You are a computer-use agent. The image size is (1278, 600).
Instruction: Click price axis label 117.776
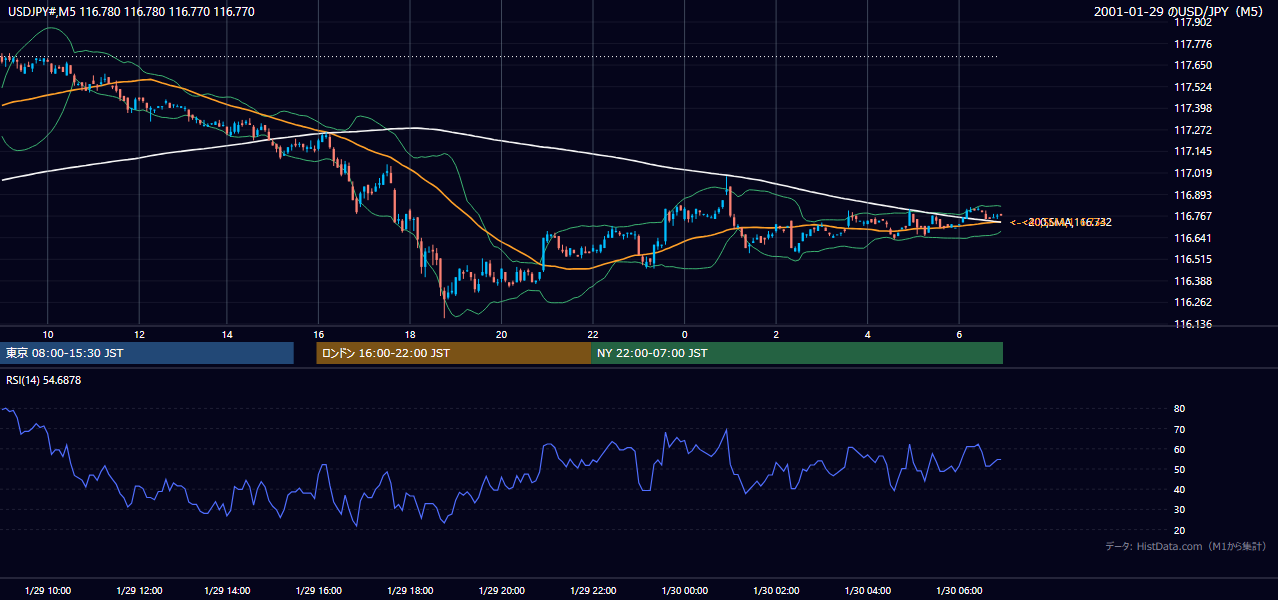(1192, 44)
